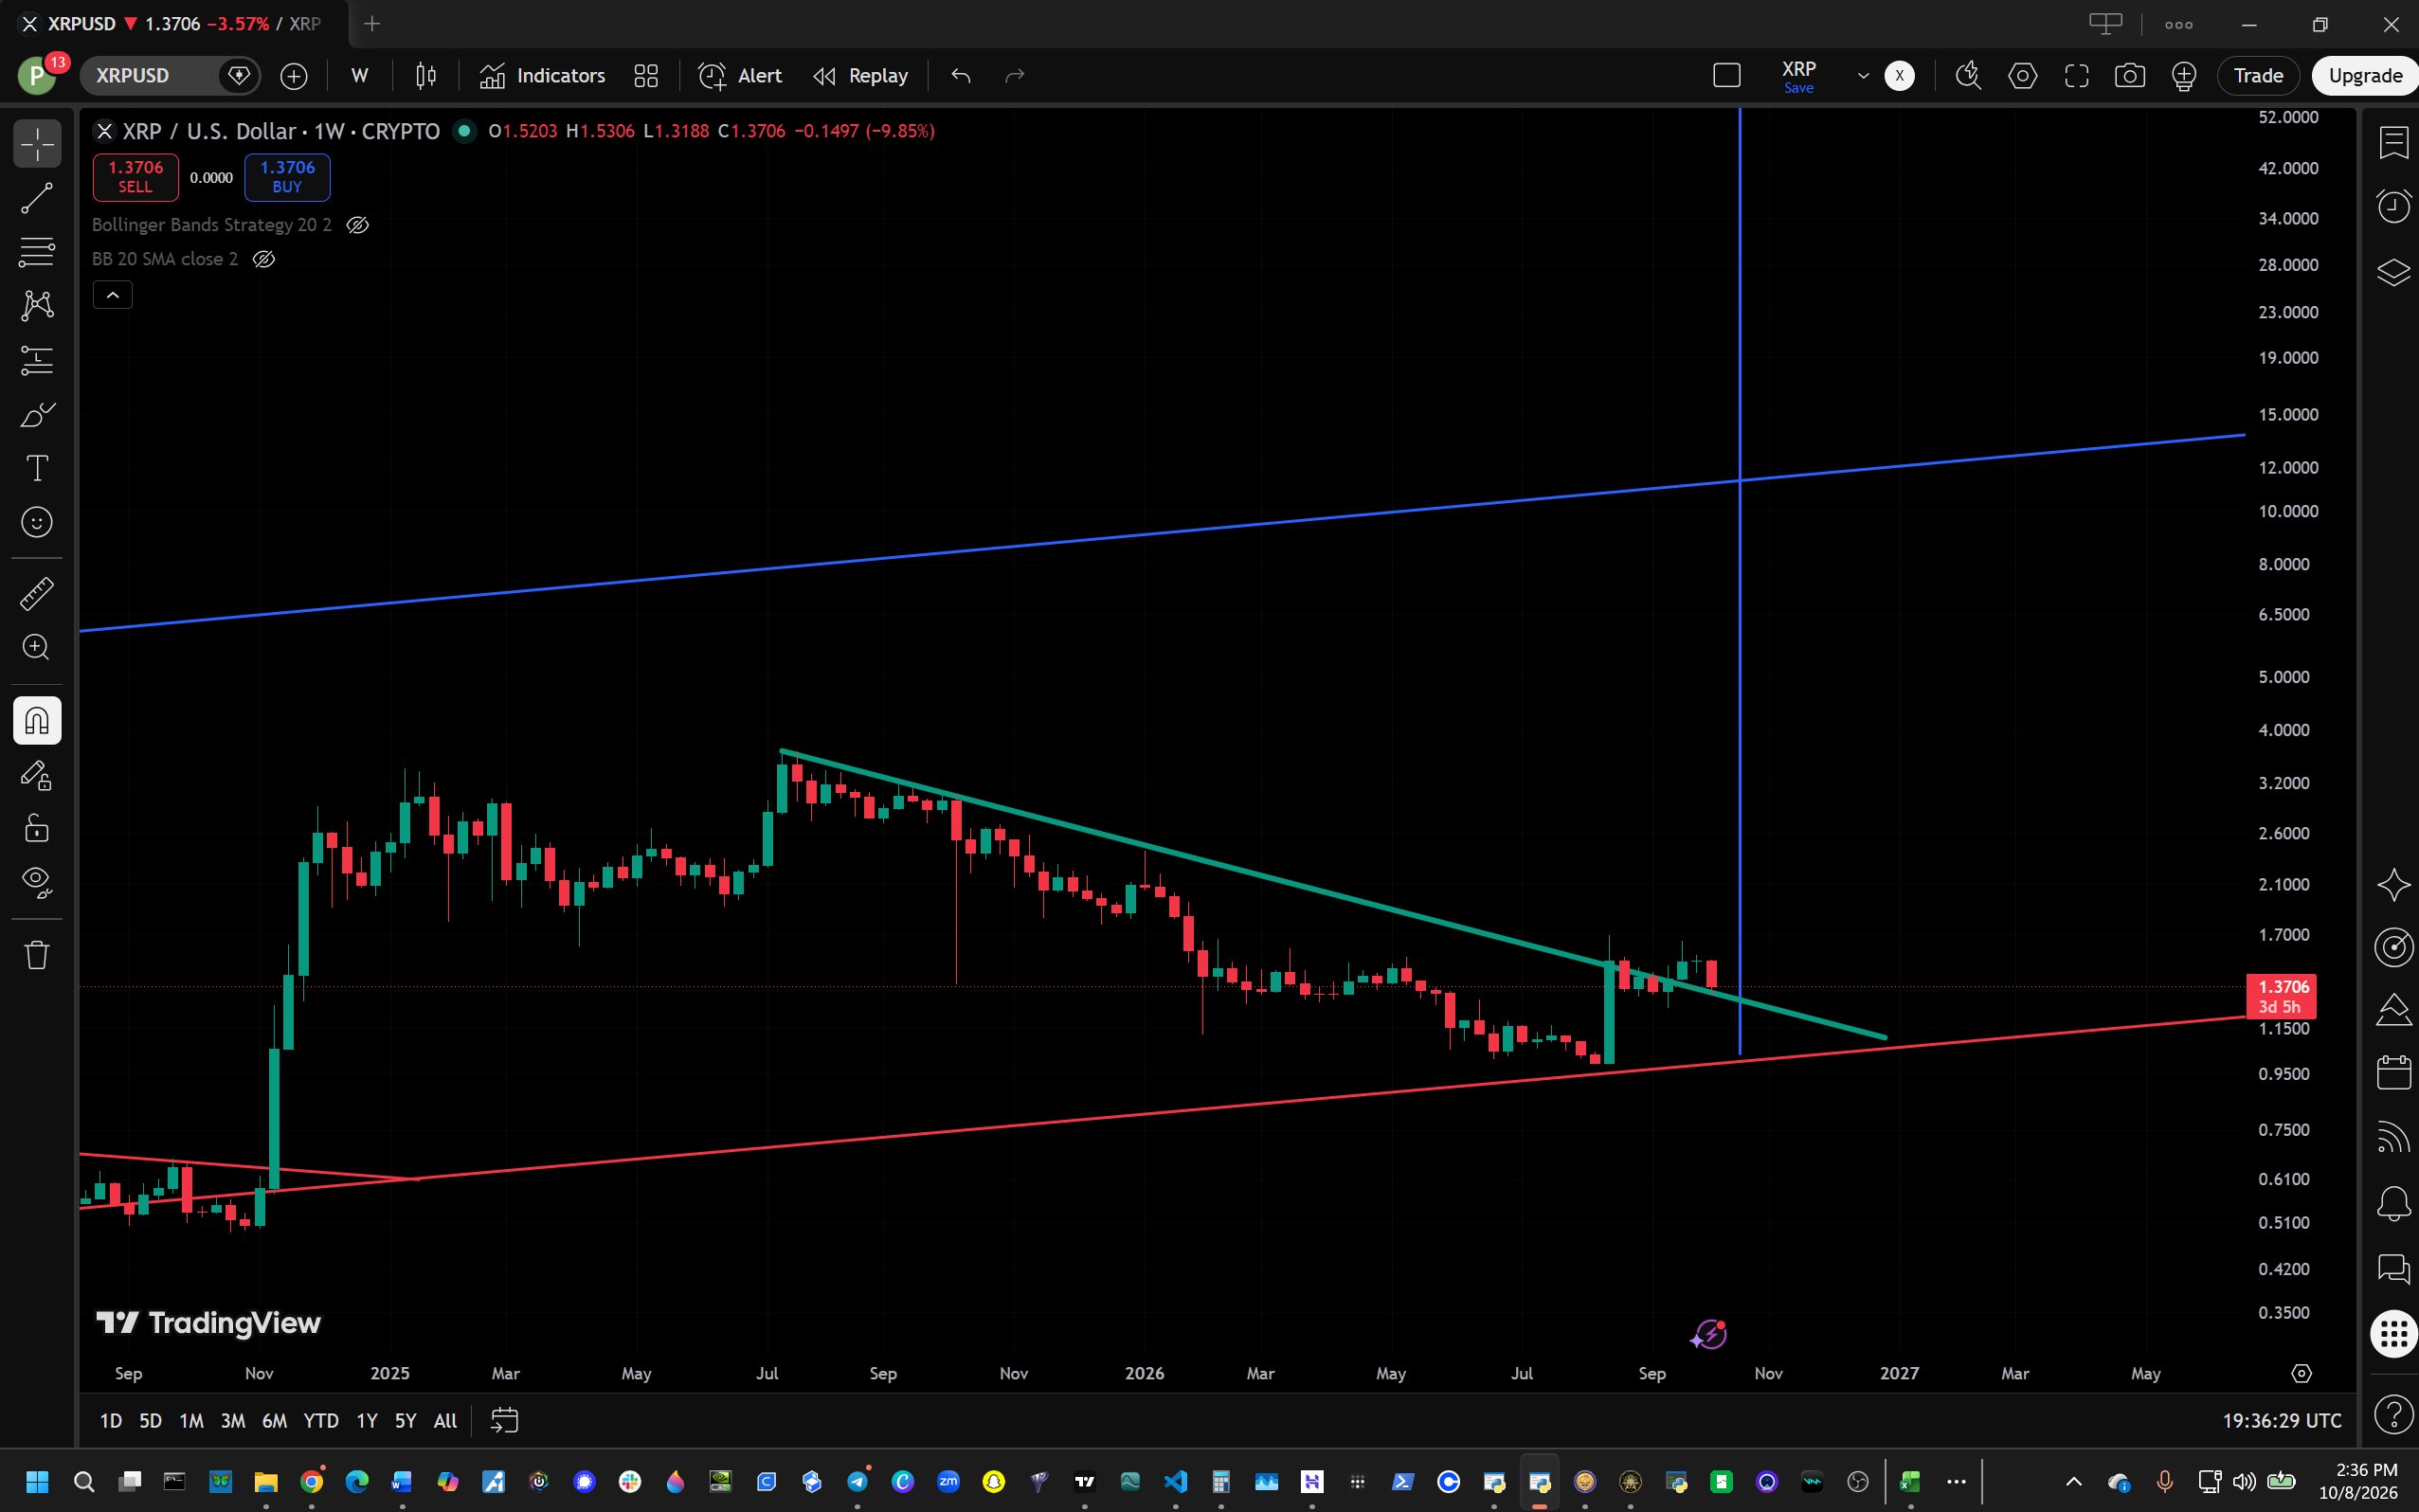This screenshot has width=2419, height=1512.
Task: Select the brush drawing tool
Action: 37,414
